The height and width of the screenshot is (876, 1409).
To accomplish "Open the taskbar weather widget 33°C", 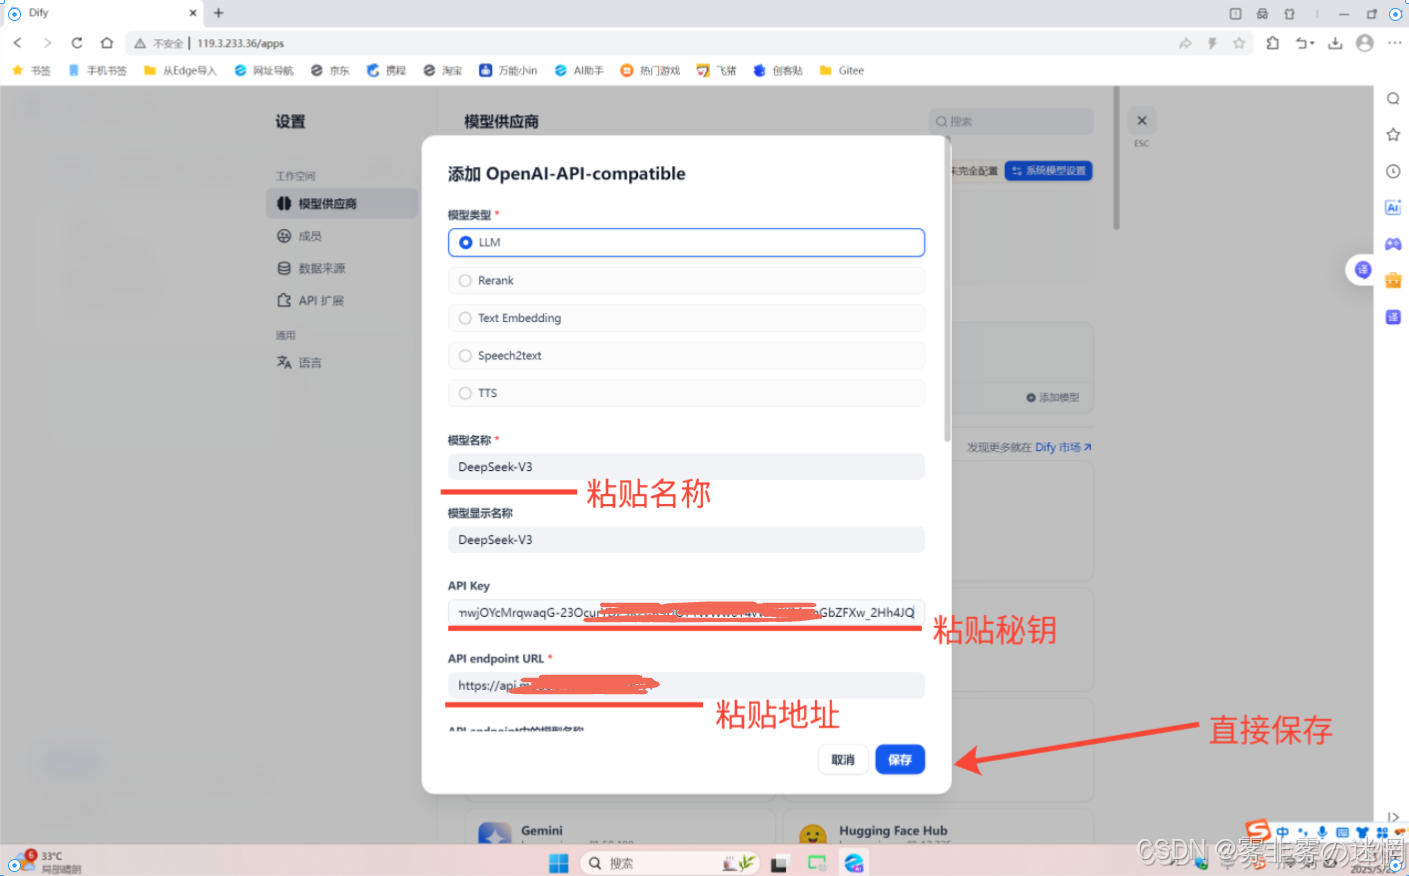I will tap(45, 862).
